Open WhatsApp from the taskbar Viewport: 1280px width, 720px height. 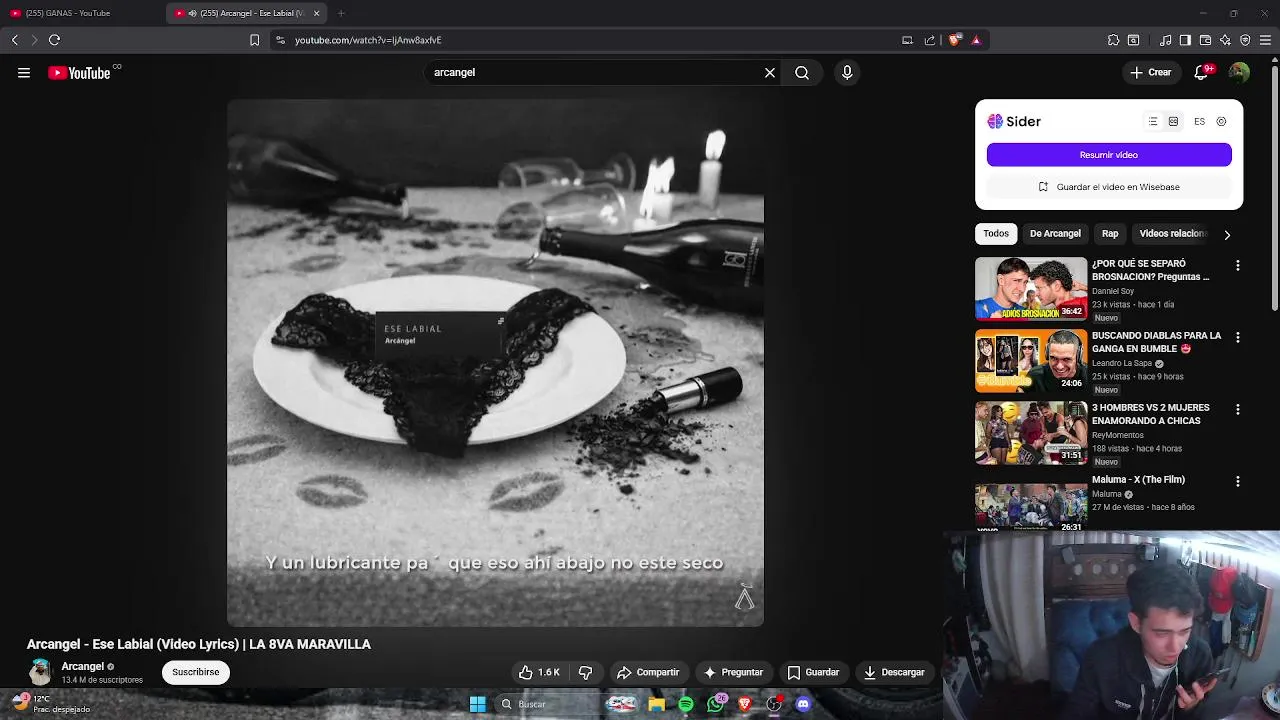click(x=715, y=704)
